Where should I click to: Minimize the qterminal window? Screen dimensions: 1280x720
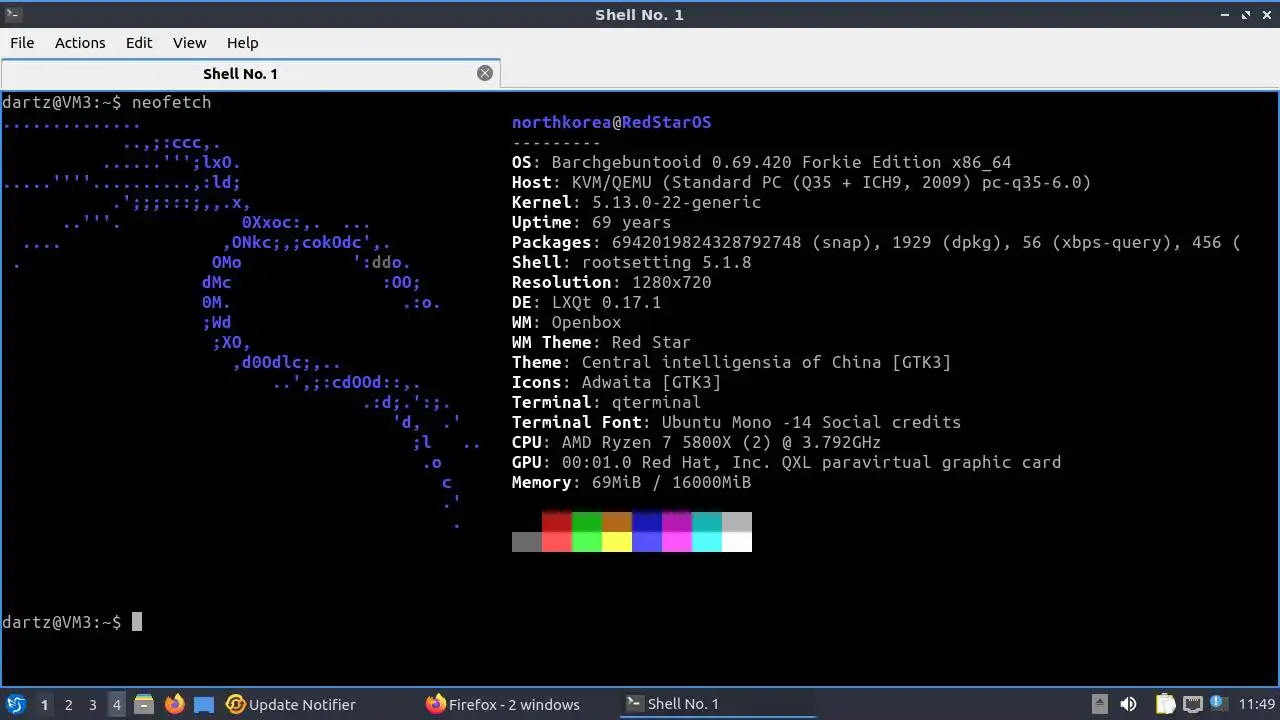(x=1225, y=14)
